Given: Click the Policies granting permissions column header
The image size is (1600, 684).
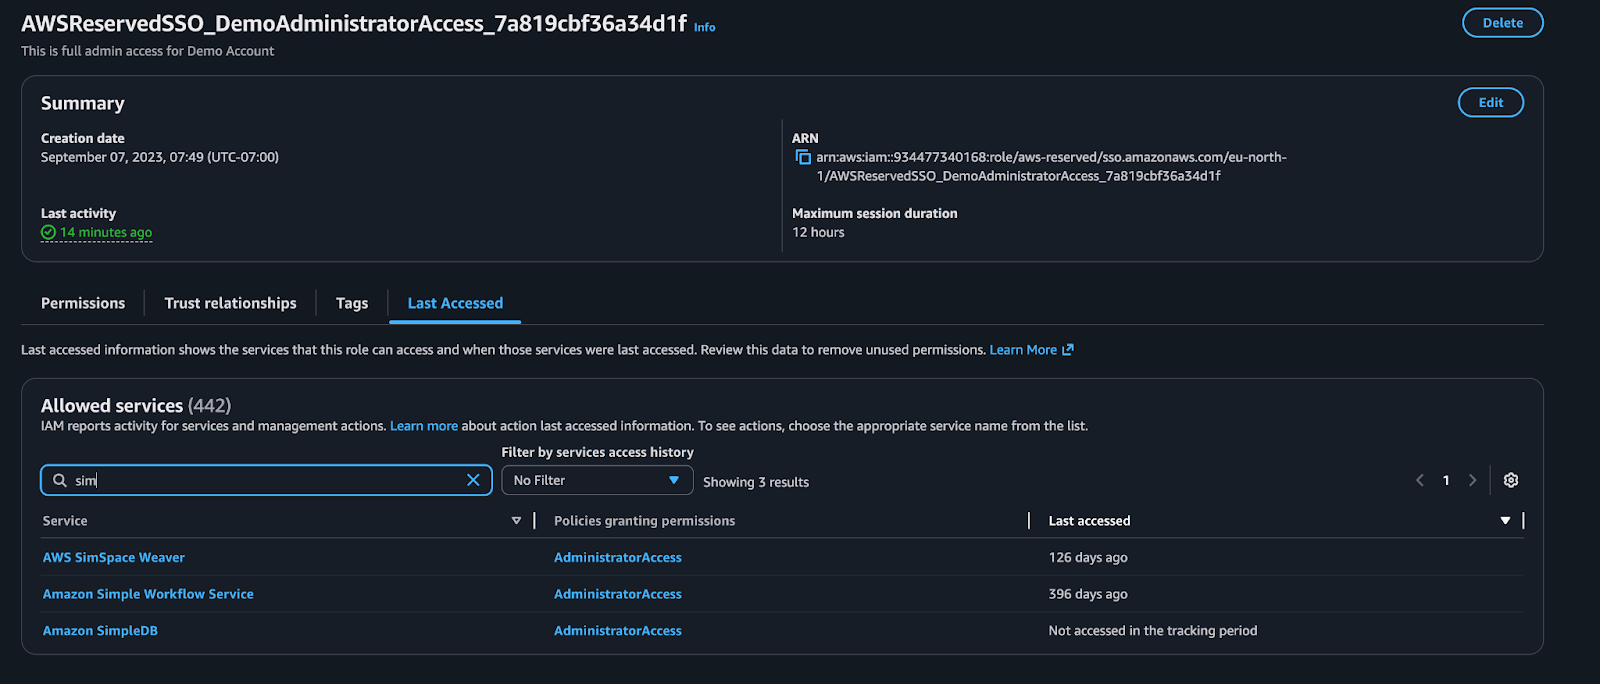Looking at the screenshot, I should (644, 521).
